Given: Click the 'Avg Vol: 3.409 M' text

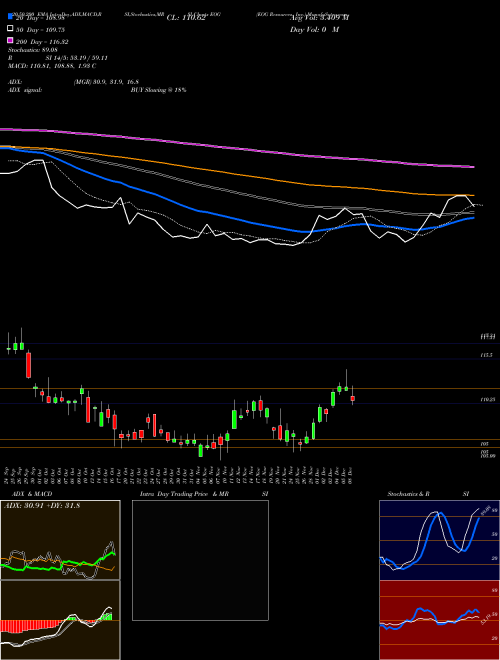Looking at the screenshot, I should tap(319, 18).
